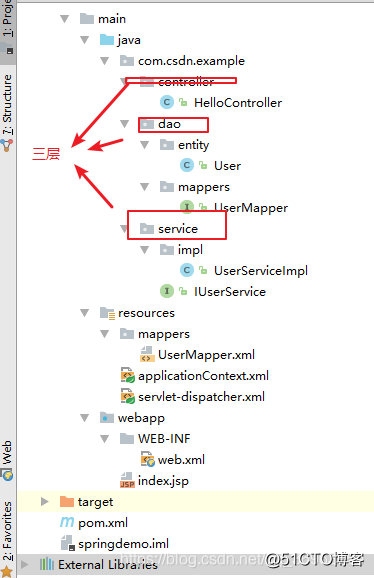Screen dimensions: 374x578
Task: Select springdemo.iml file name
Action: tap(123, 544)
